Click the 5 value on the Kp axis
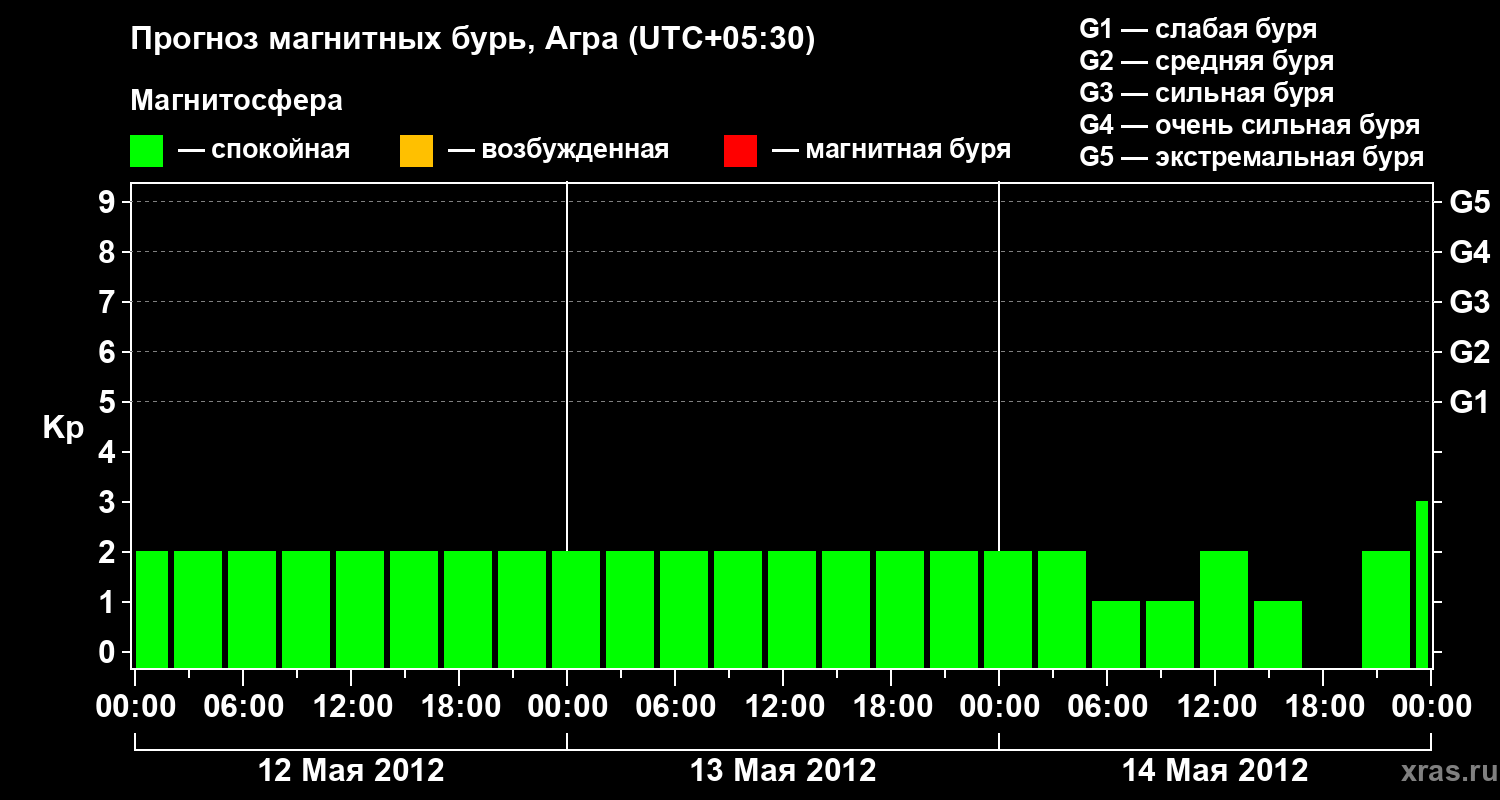The height and width of the screenshot is (800, 1500). [x=109, y=402]
